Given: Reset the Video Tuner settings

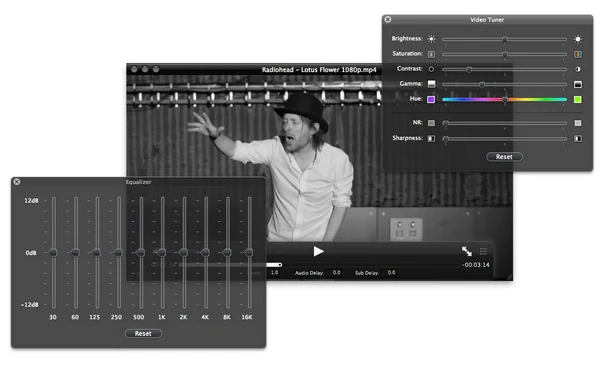Looking at the screenshot, I should pyautogui.click(x=504, y=157).
